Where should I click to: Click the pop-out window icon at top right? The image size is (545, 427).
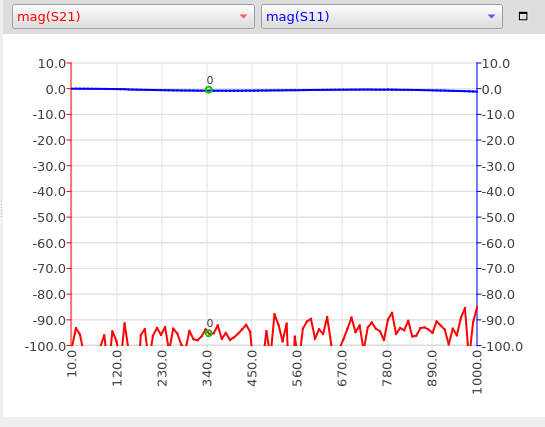[523, 16]
